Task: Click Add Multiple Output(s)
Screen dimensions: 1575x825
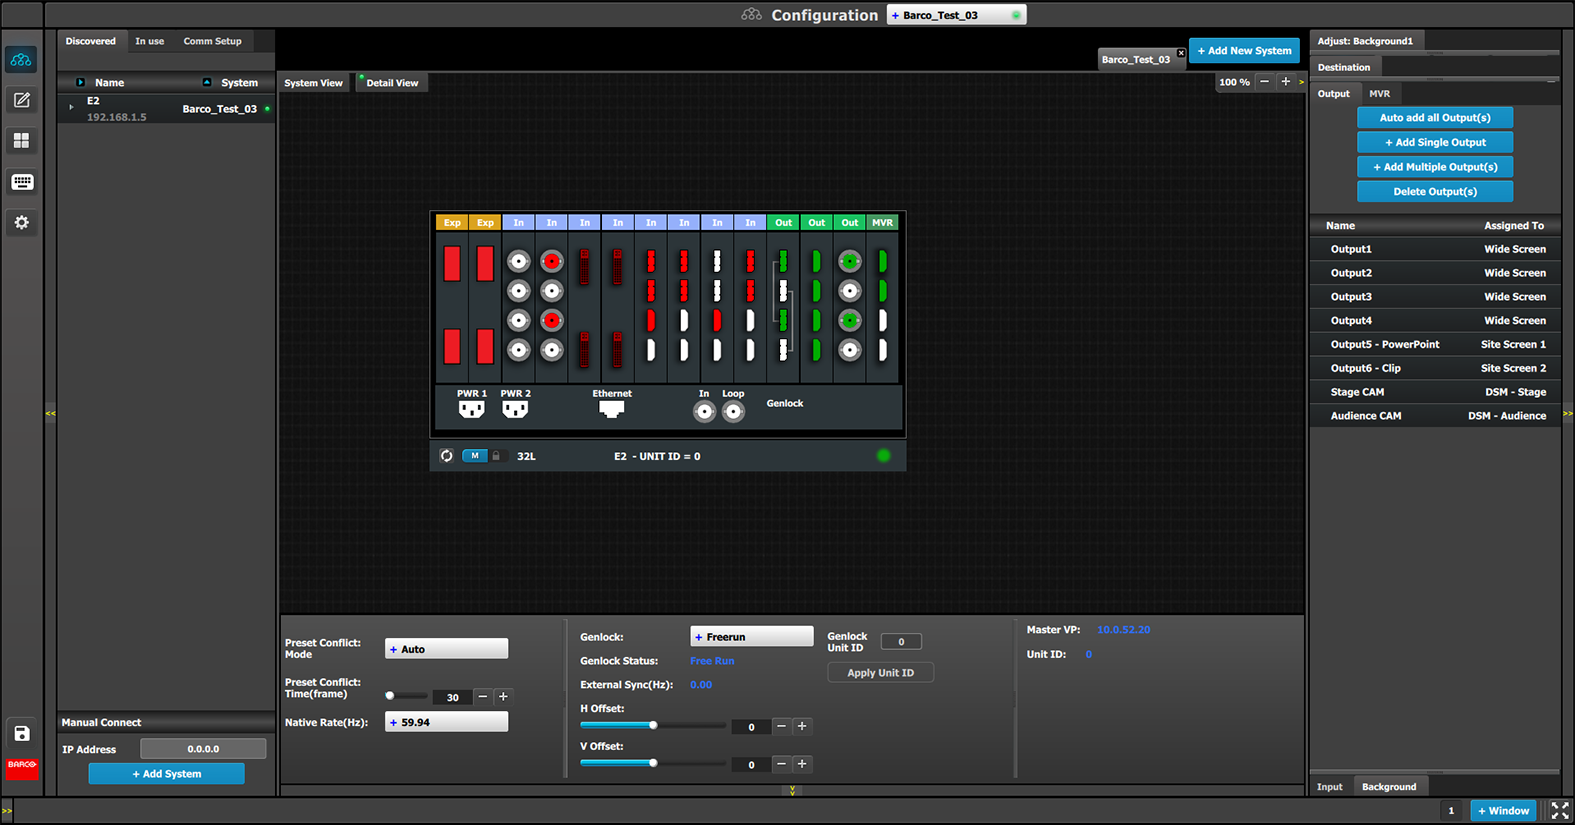Action: point(1435,167)
